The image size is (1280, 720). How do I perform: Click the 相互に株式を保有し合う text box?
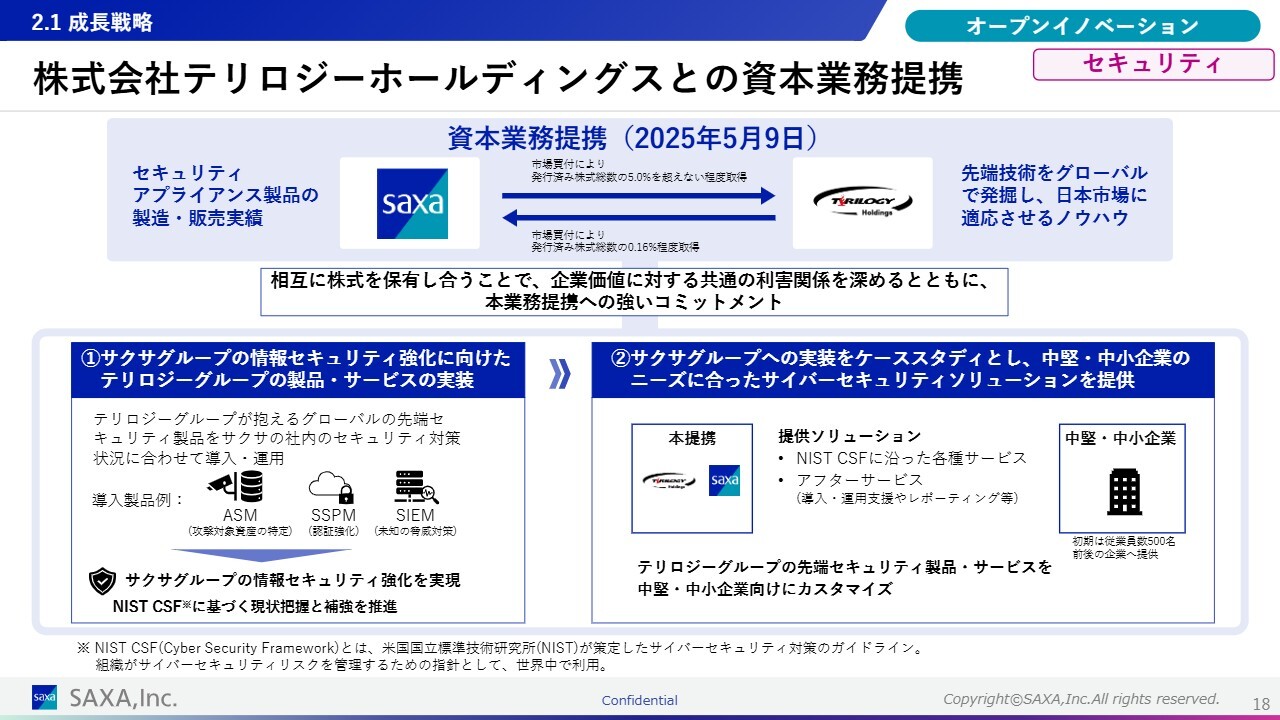click(634, 291)
